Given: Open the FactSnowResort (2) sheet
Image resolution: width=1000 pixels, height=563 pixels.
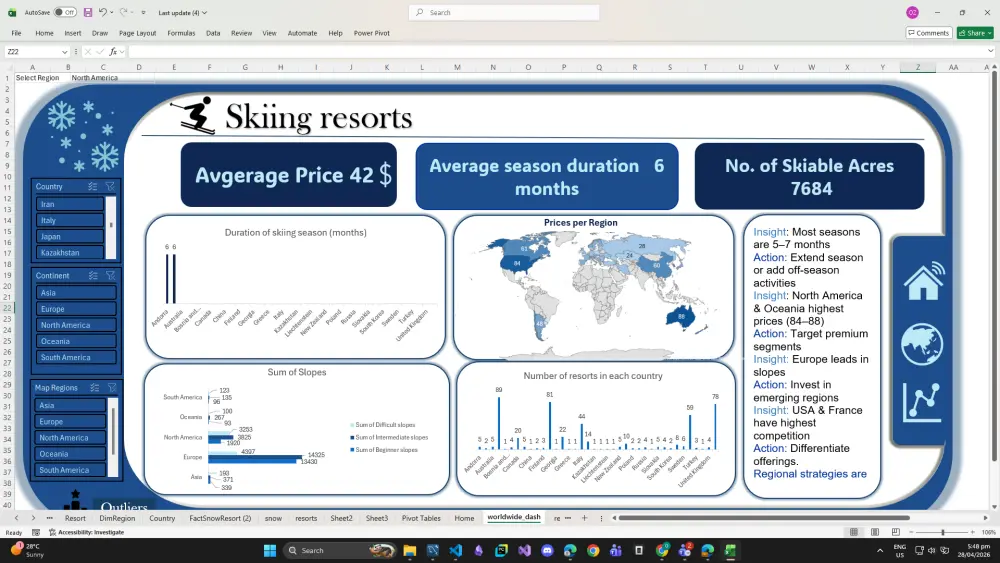Looking at the screenshot, I should [220, 518].
